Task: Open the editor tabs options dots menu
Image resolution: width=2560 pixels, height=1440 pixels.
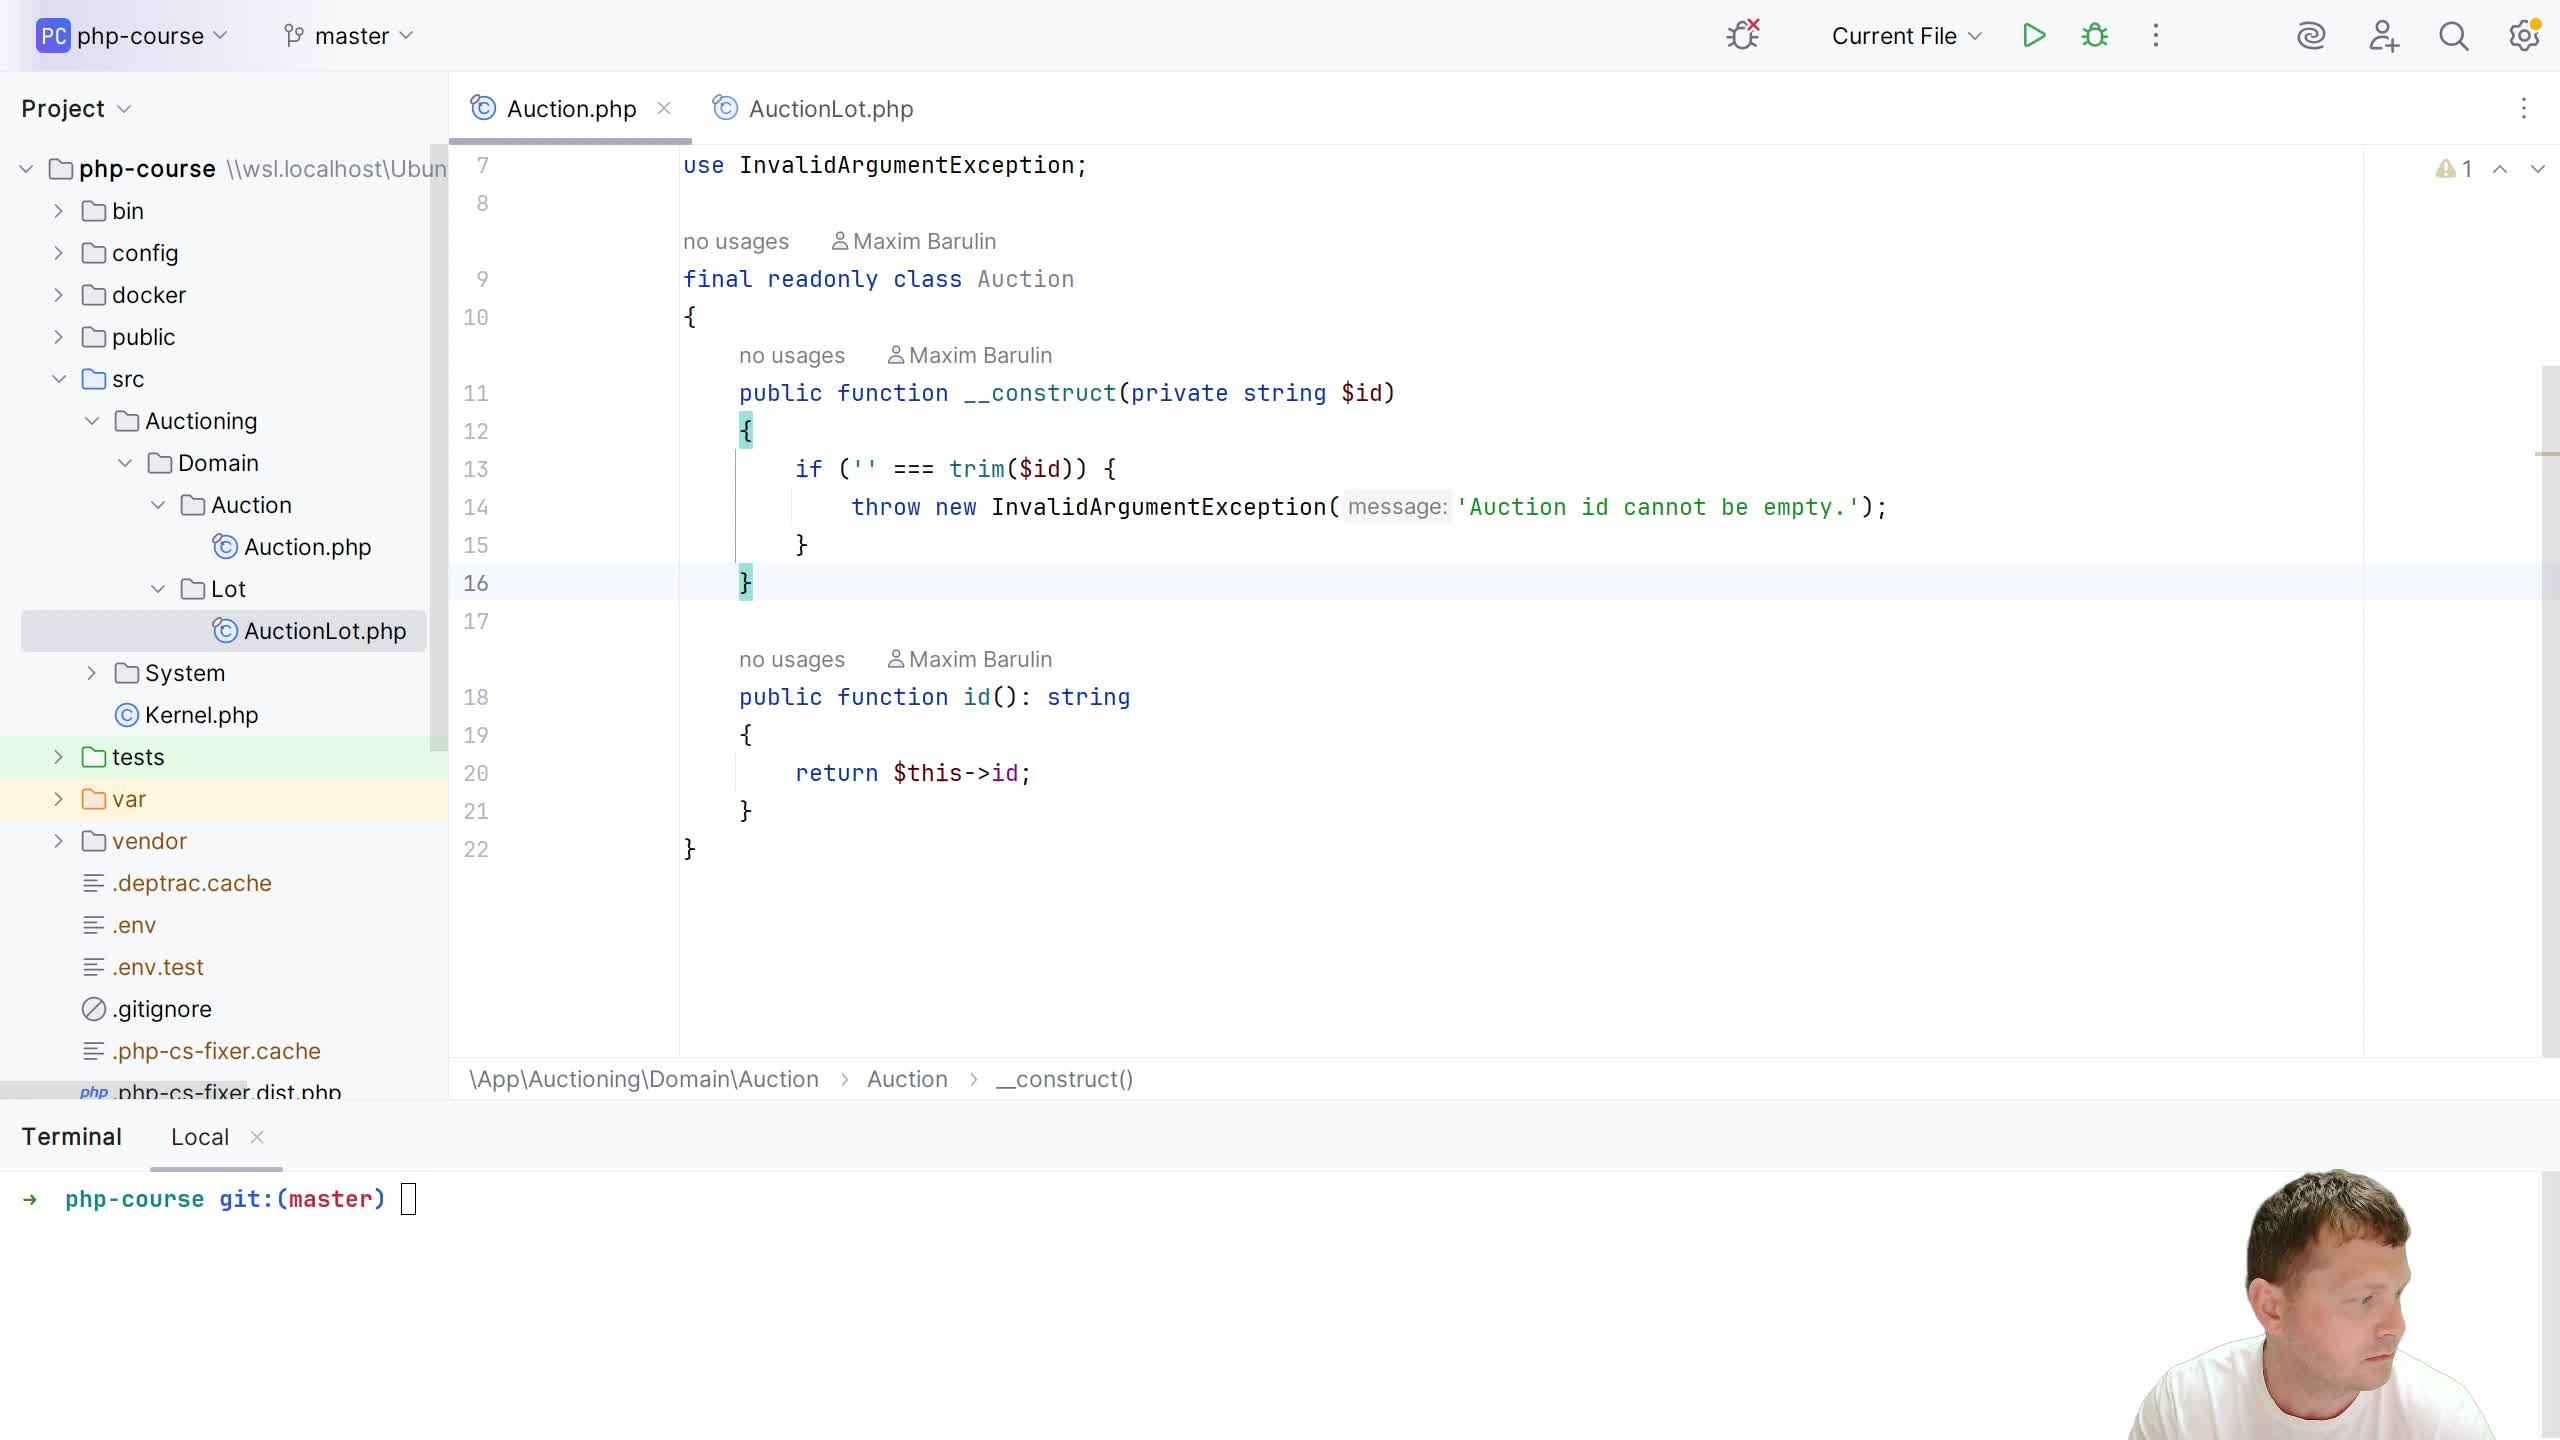Action: (2524, 108)
